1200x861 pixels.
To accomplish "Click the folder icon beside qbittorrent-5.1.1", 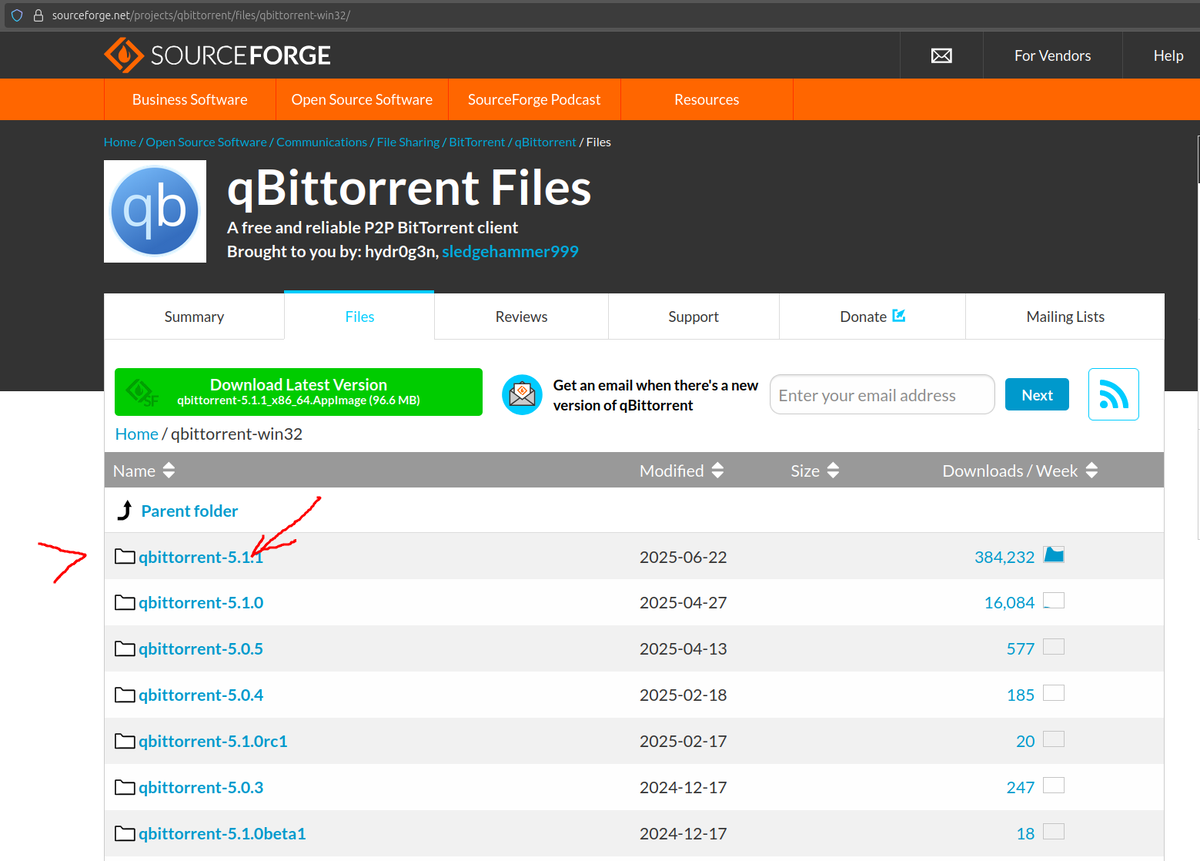I will 124,556.
